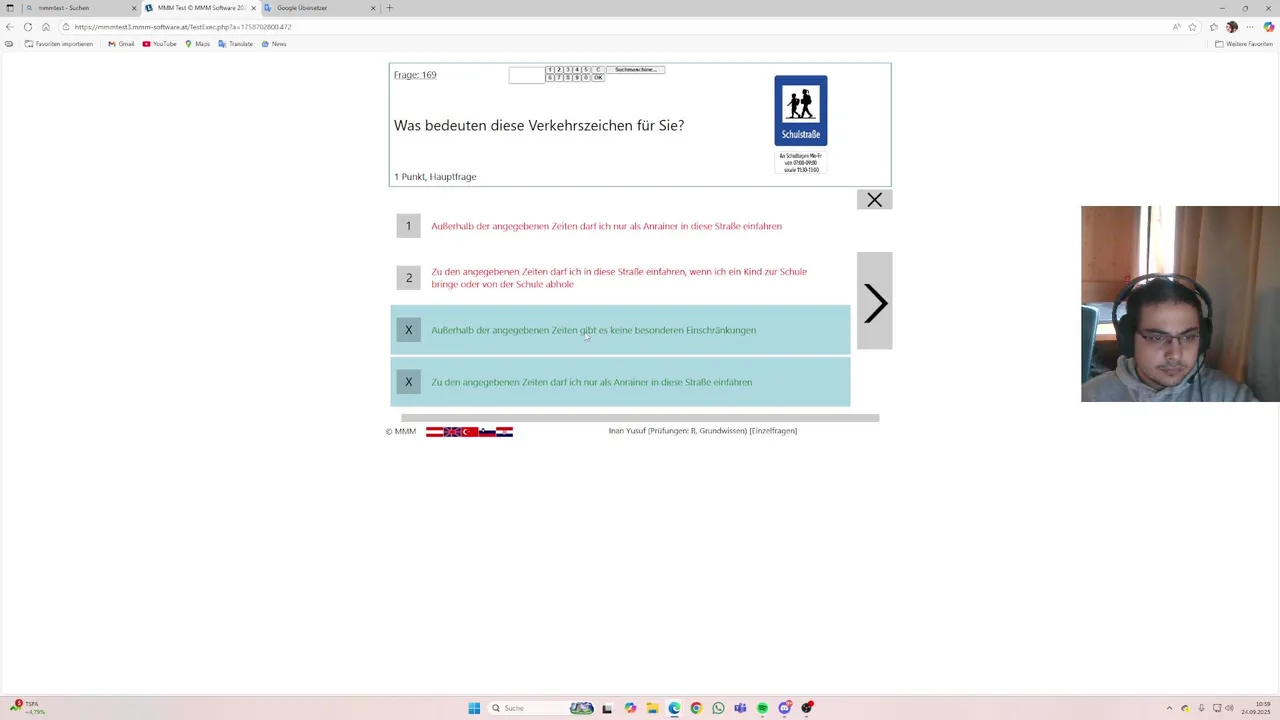Open the Favorites list icon

(1214, 27)
